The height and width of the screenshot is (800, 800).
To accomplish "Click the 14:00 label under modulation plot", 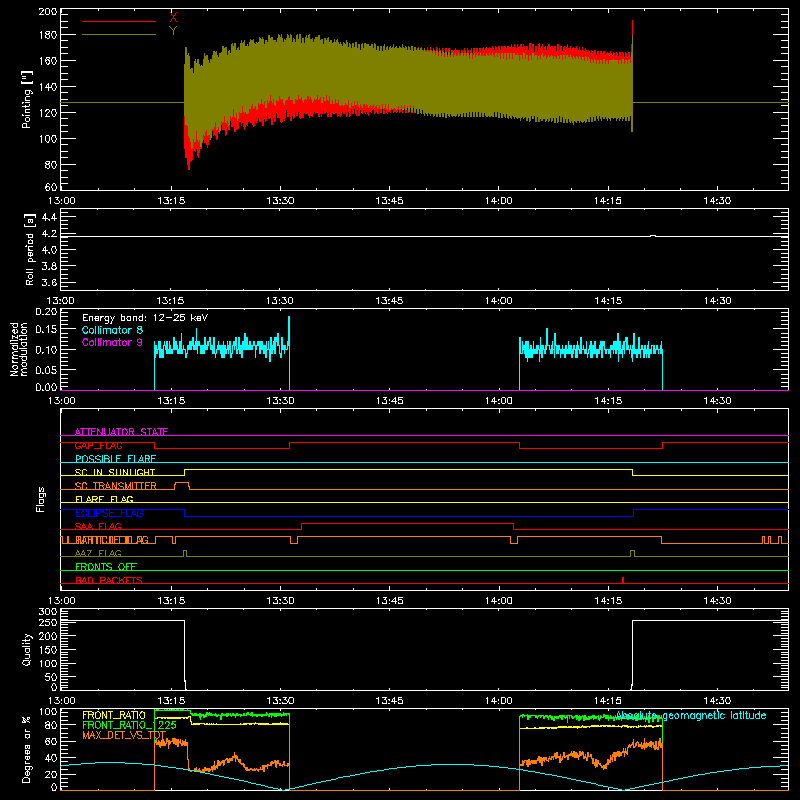I will 498,401.
